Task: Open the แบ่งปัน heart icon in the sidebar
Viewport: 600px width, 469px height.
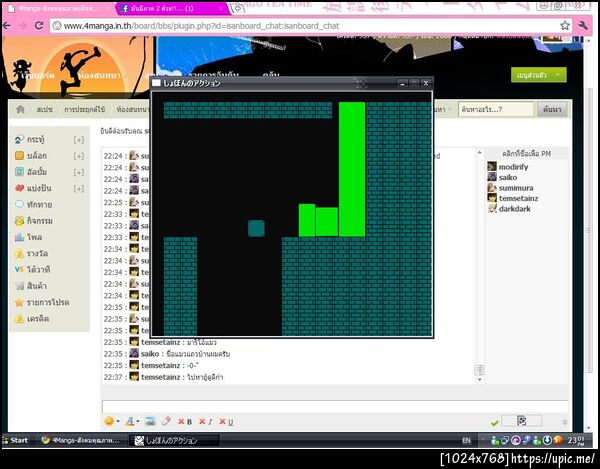Action: pos(19,188)
